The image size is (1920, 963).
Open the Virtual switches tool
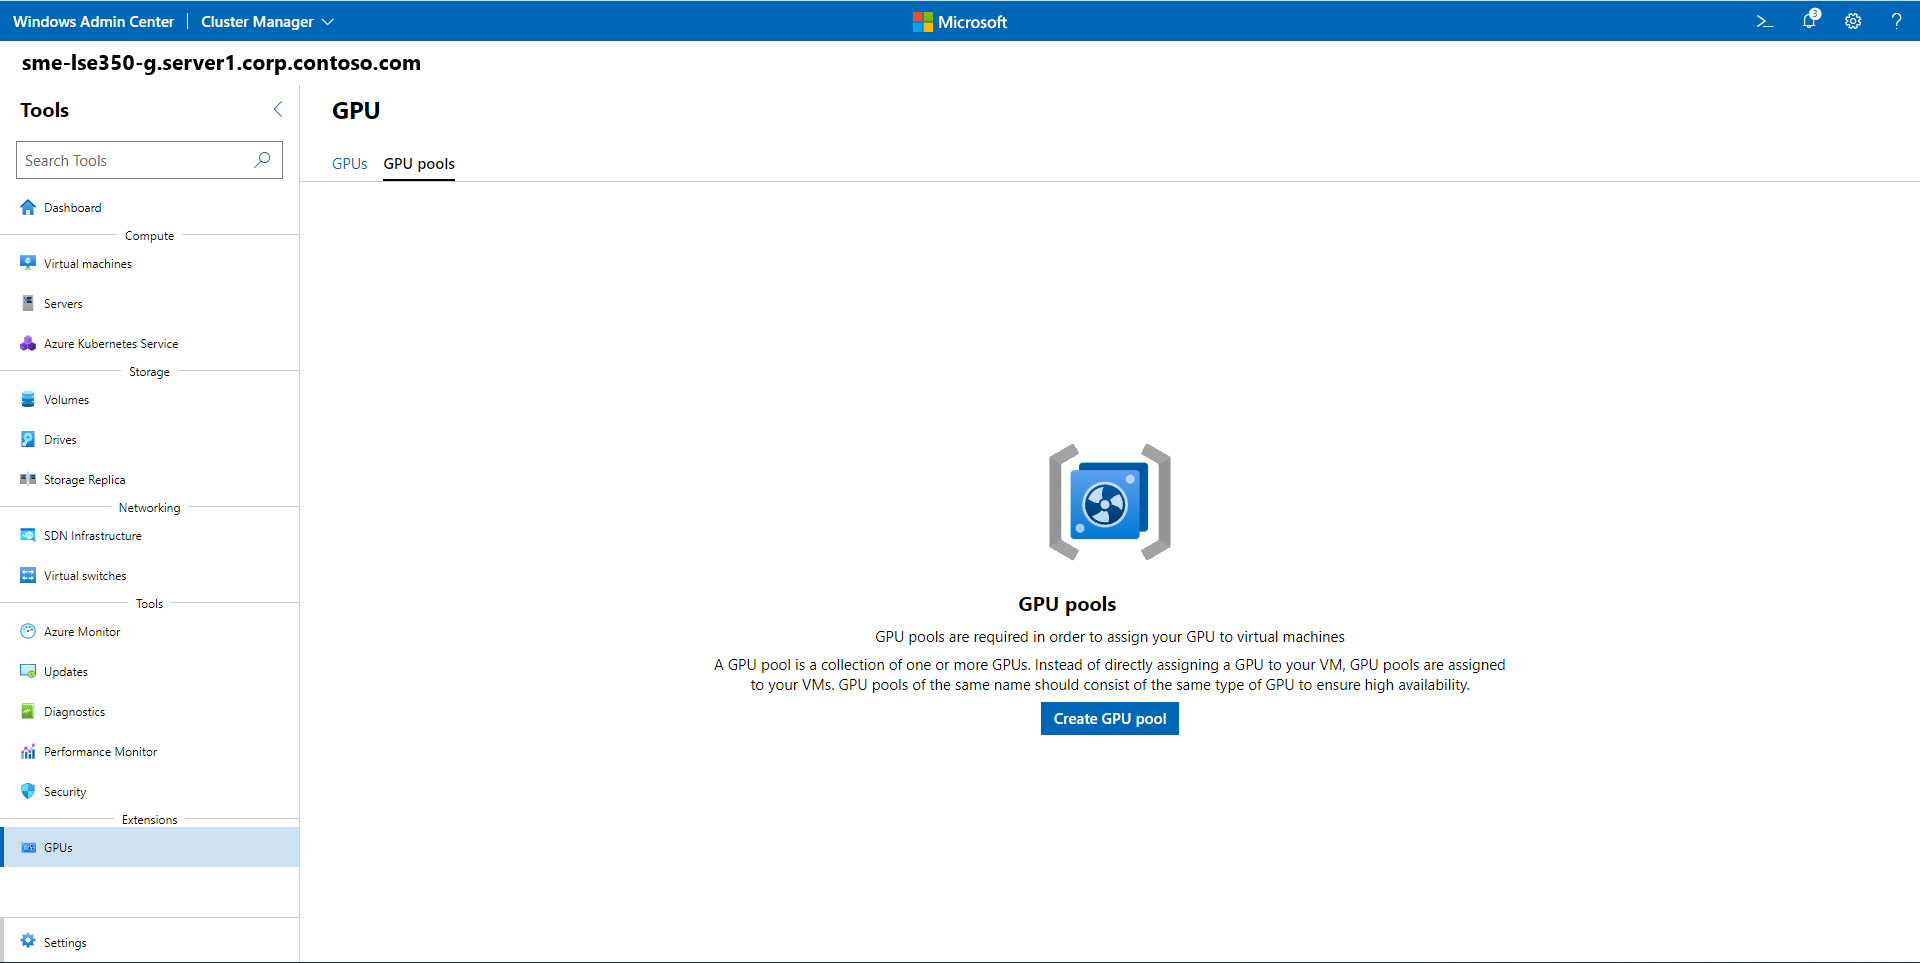tap(84, 575)
